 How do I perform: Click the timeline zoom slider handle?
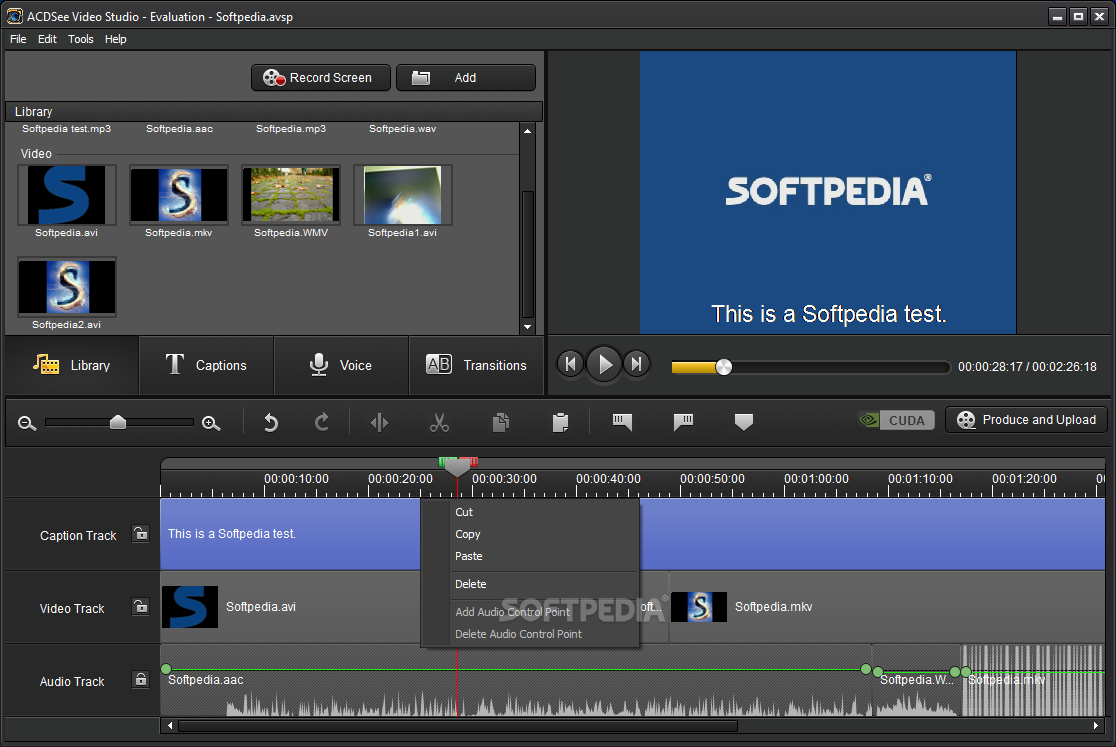point(118,423)
